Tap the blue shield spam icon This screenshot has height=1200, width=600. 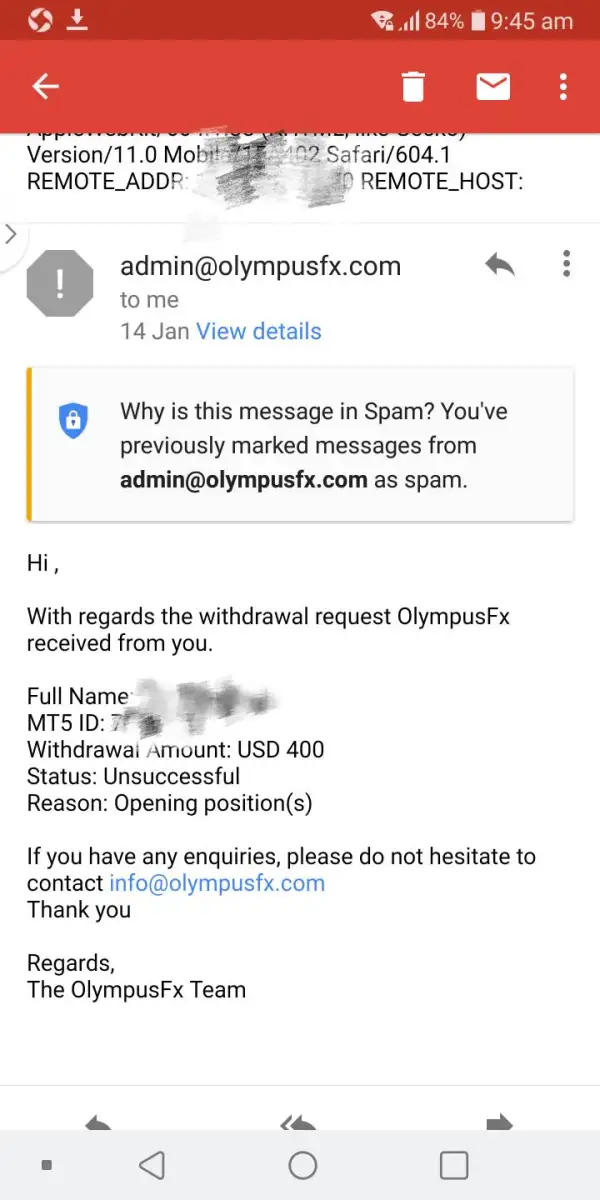[x=73, y=420]
